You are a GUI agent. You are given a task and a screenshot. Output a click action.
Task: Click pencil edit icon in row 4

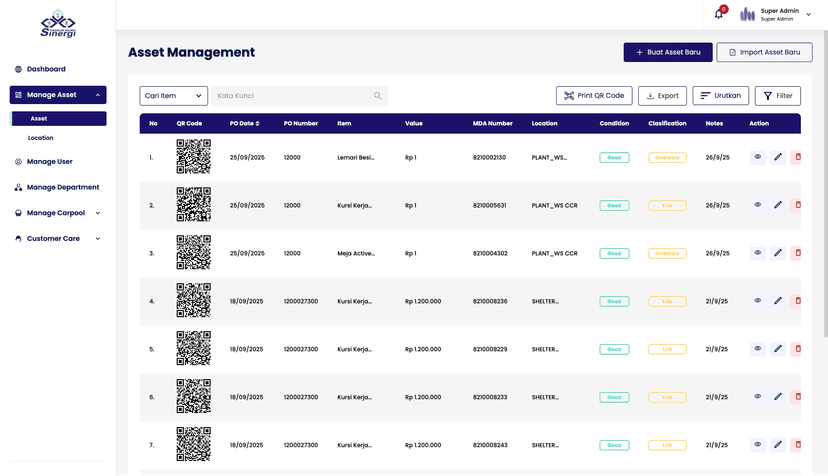tap(778, 301)
